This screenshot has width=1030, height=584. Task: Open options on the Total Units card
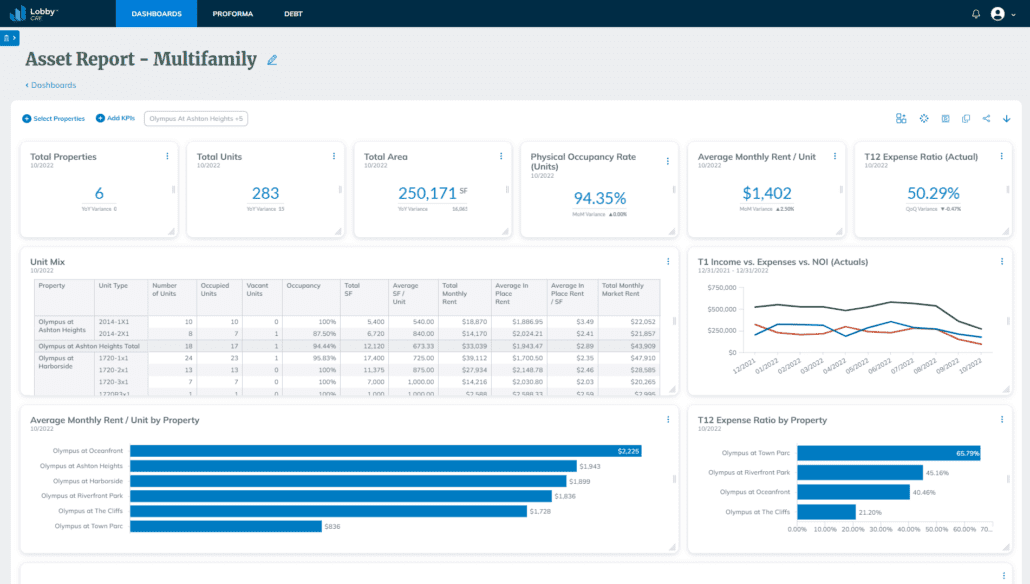pyautogui.click(x=333, y=156)
